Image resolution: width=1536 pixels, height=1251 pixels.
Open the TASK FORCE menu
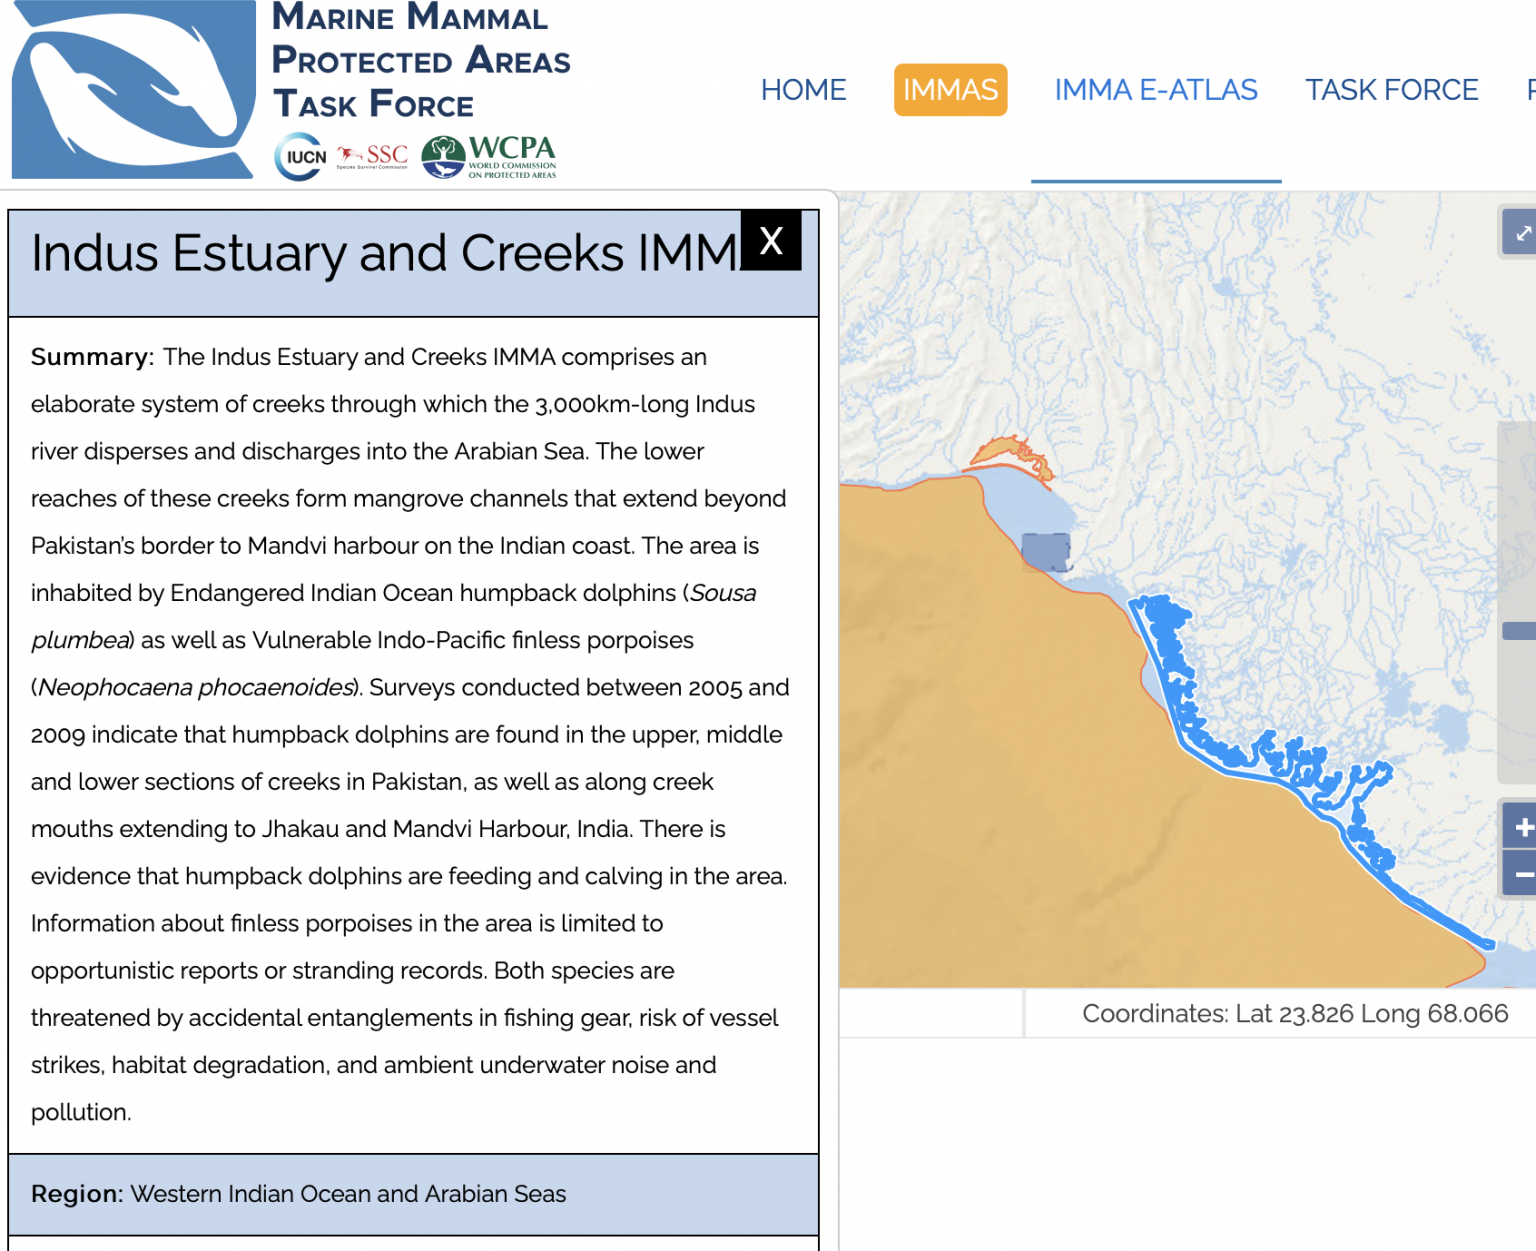click(x=1391, y=90)
